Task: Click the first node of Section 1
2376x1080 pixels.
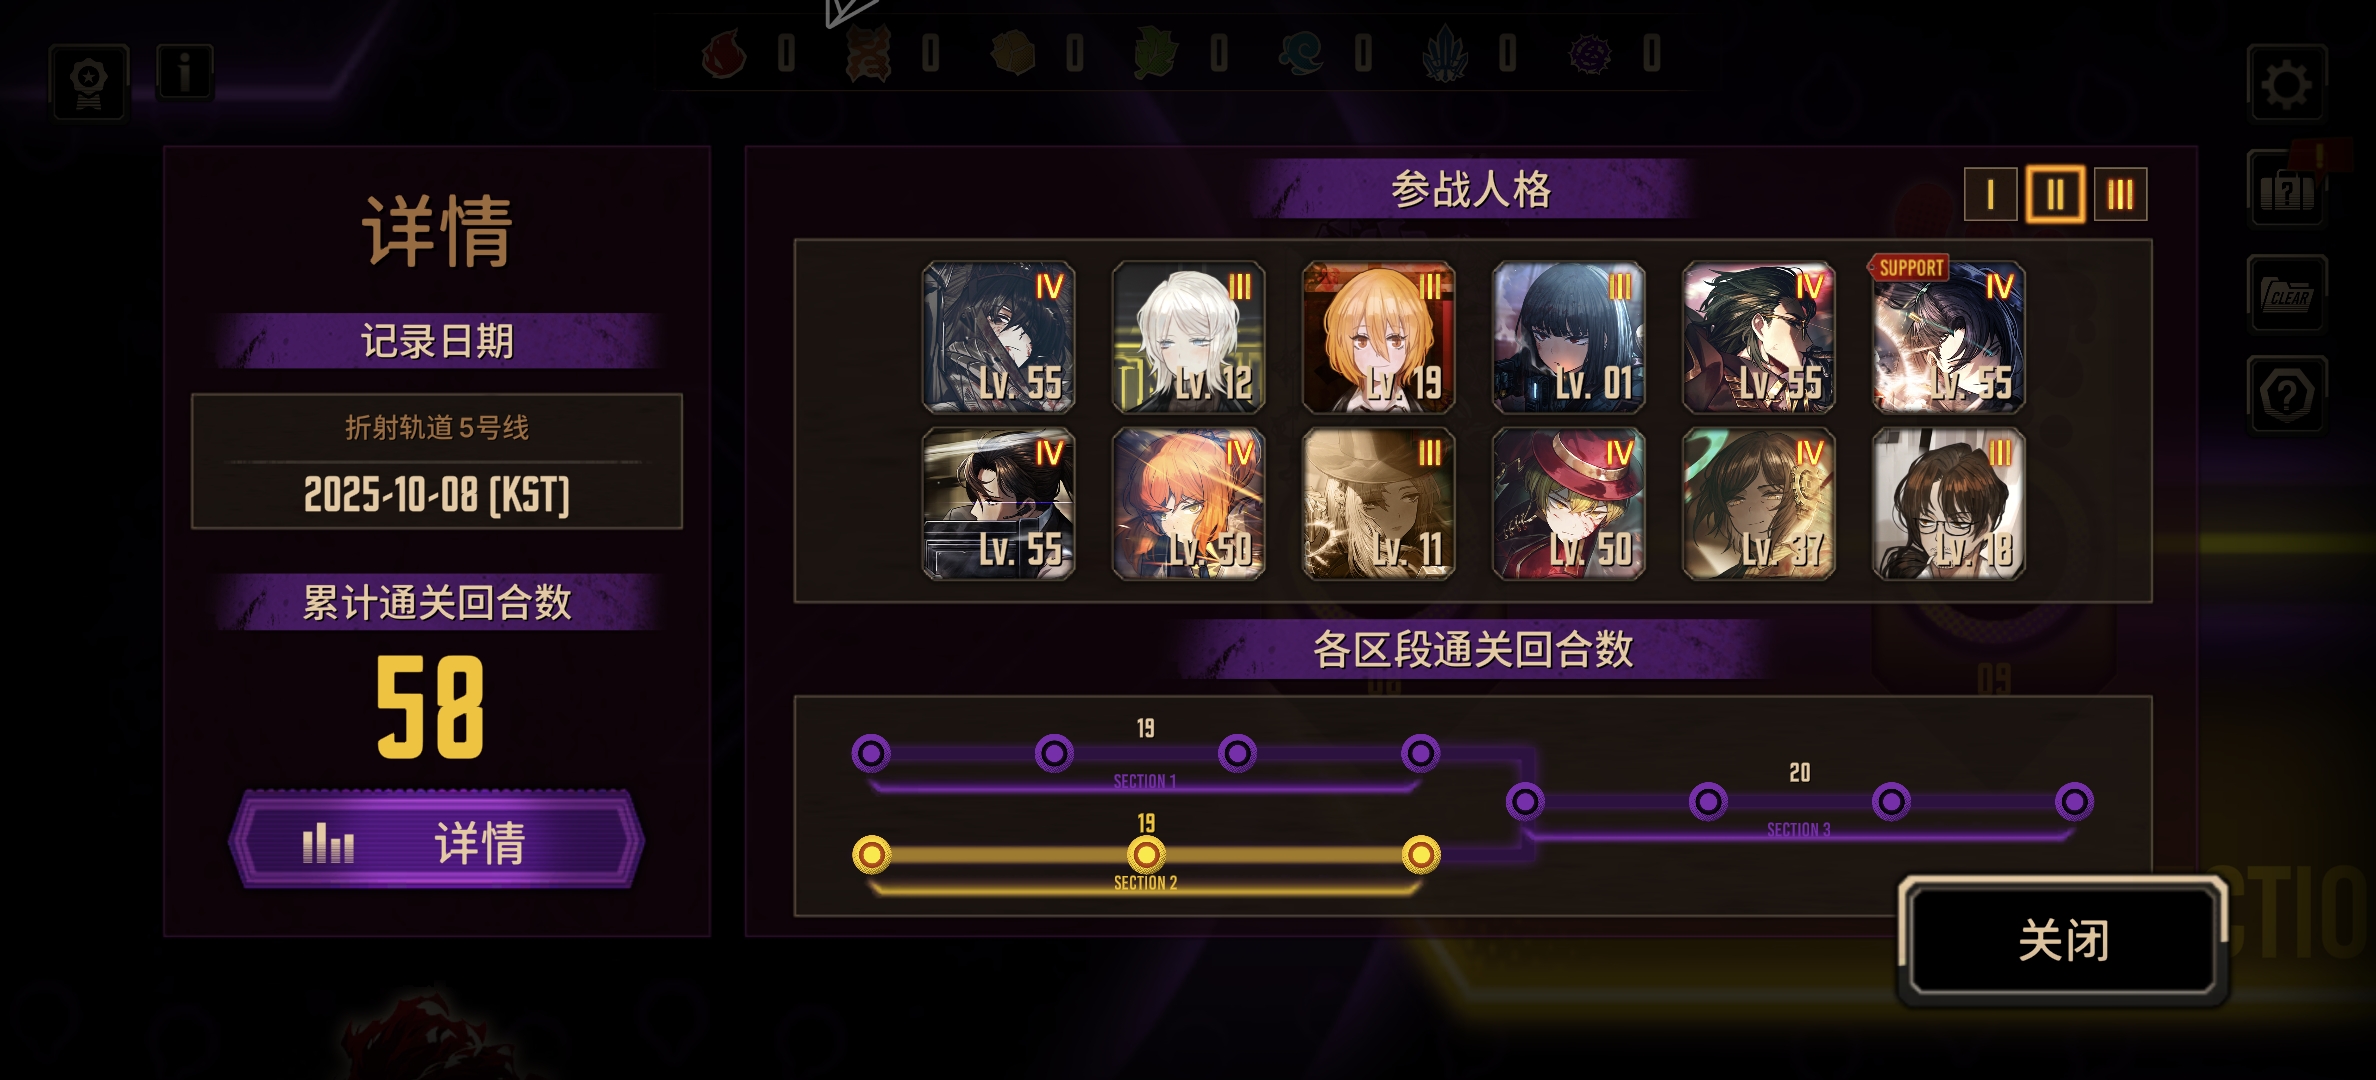Action: (871, 753)
